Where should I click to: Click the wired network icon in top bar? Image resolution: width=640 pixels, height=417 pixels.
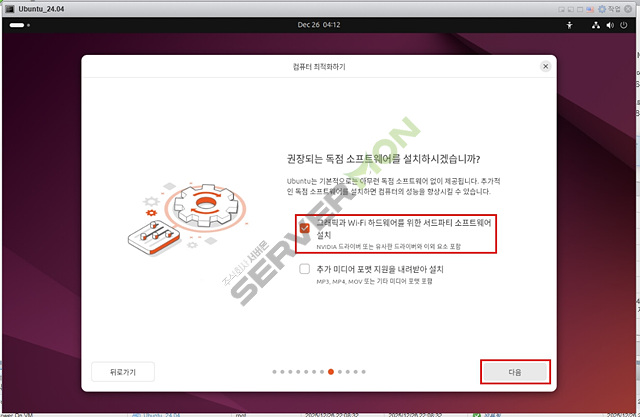point(596,25)
